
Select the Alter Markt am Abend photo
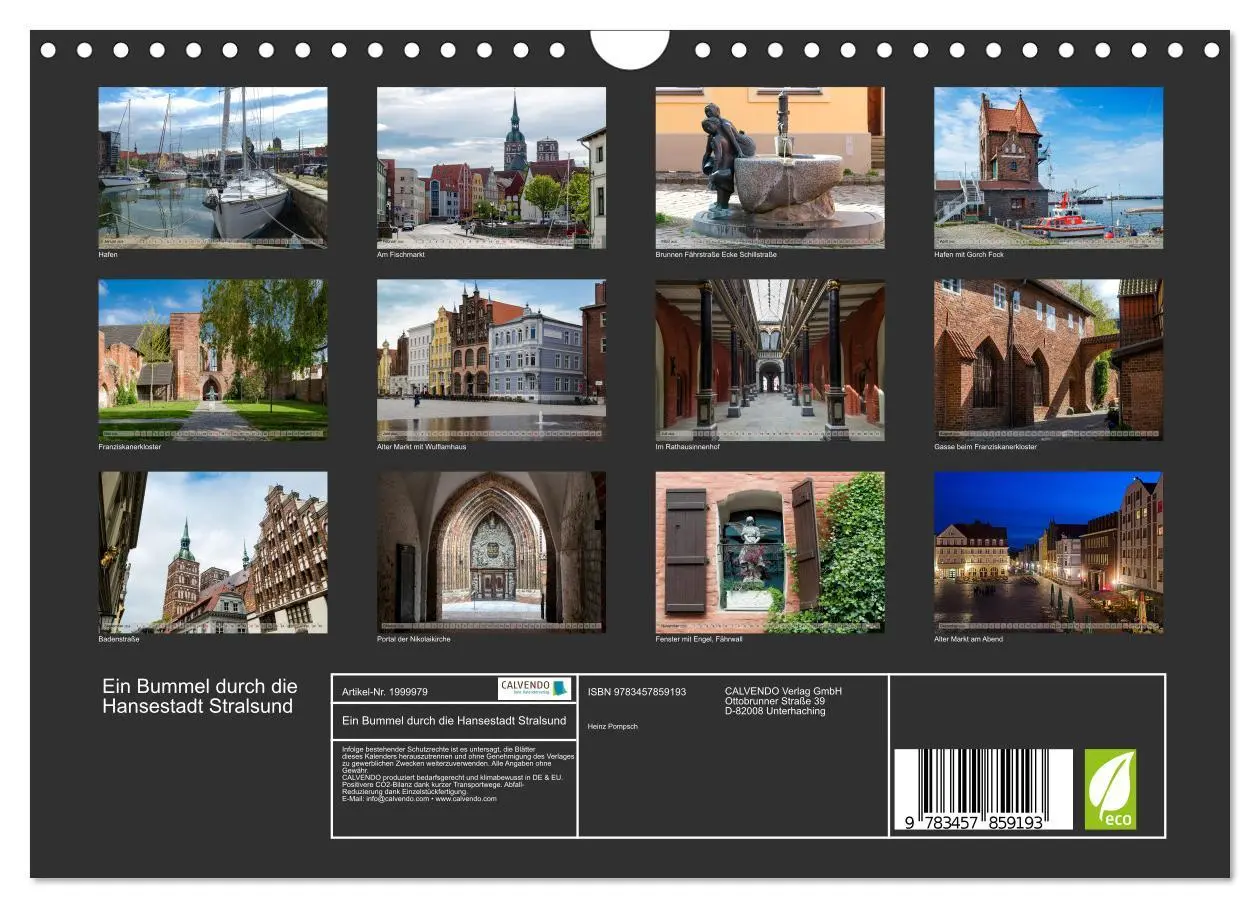point(1048,552)
